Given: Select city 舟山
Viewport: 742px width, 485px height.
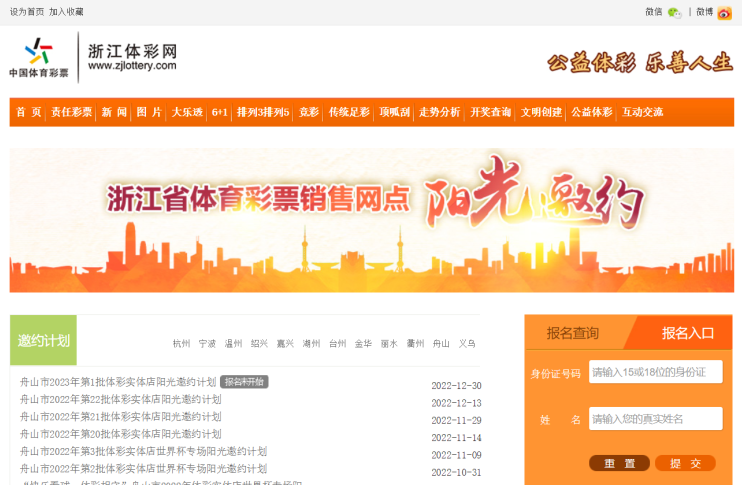Looking at the screenshot, I should coord(441,344).
